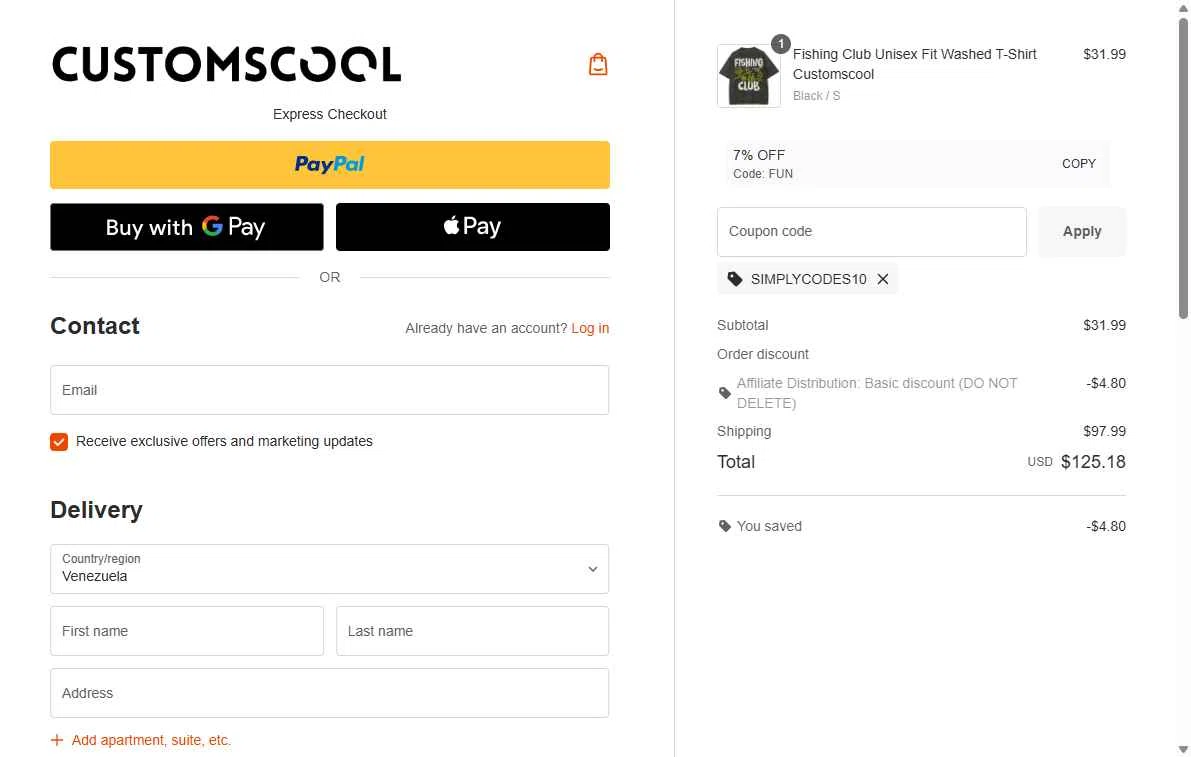Click the plus icon for adding apartment
The width and height of the screenshot is (1191, 757).
pos(57,740)
